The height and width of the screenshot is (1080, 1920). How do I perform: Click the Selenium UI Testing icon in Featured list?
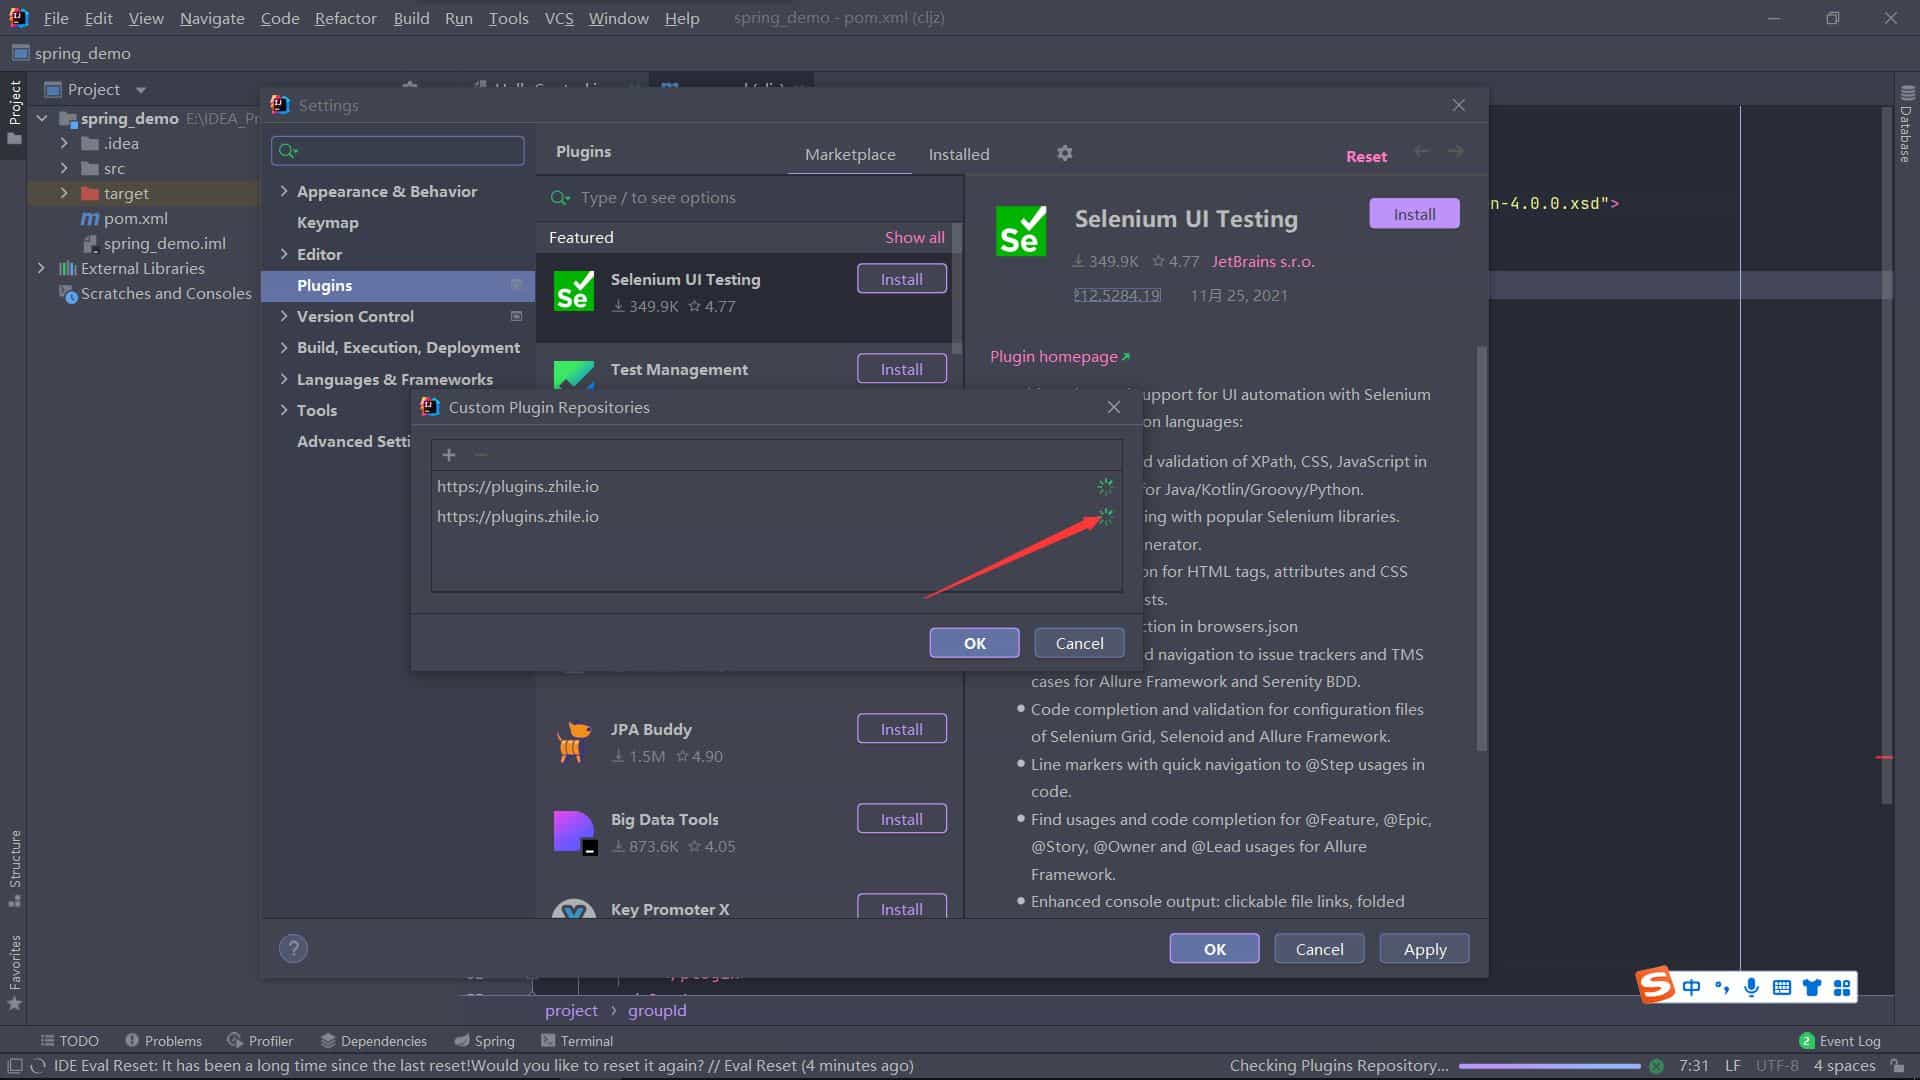(x=574, y=291)
